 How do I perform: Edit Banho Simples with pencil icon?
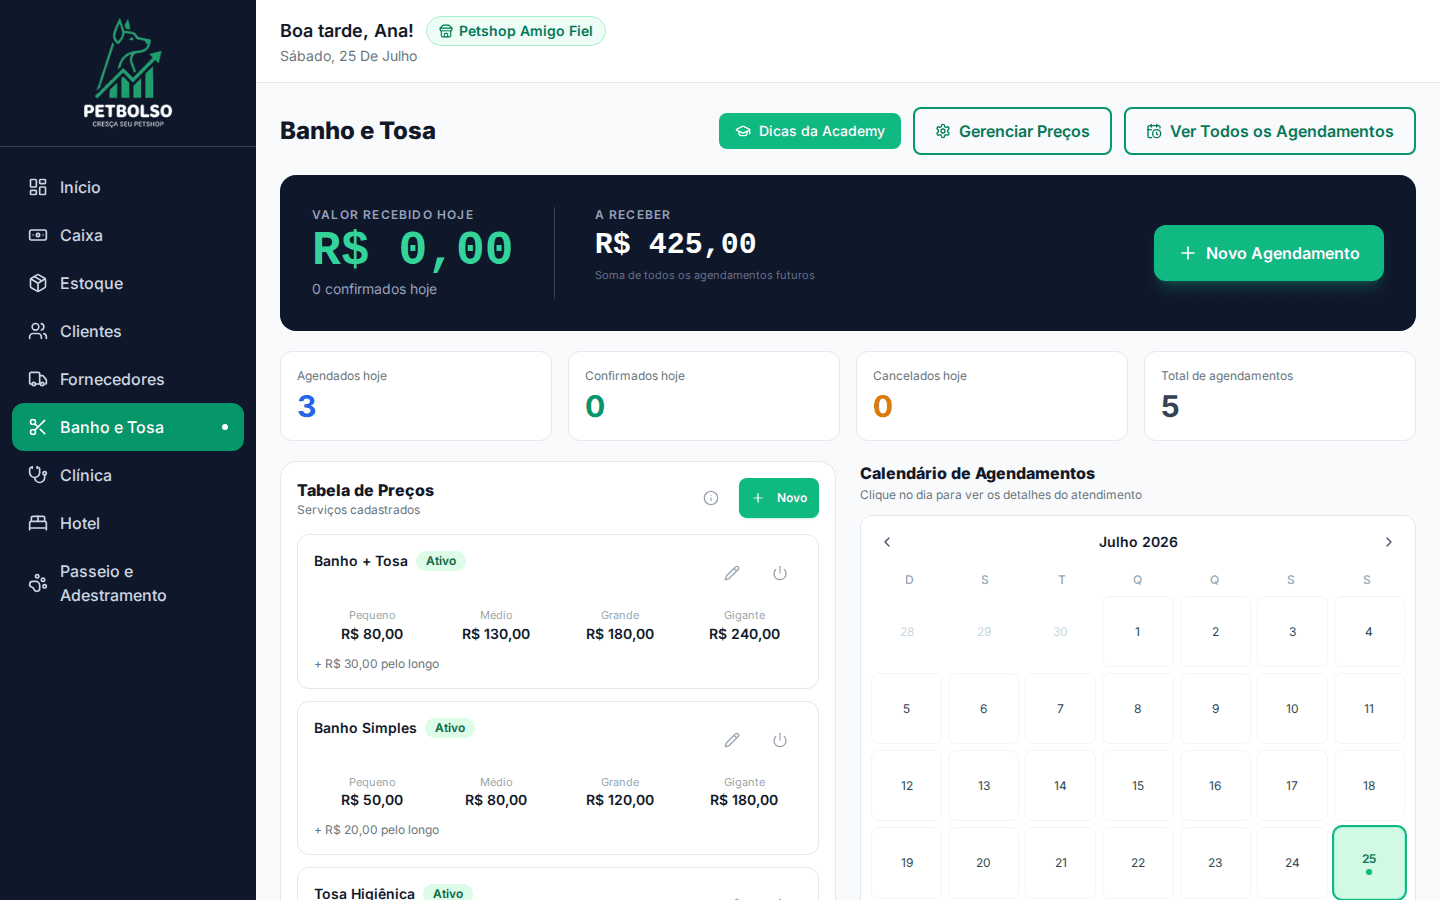pyautogui.click(x=732, y=740)
